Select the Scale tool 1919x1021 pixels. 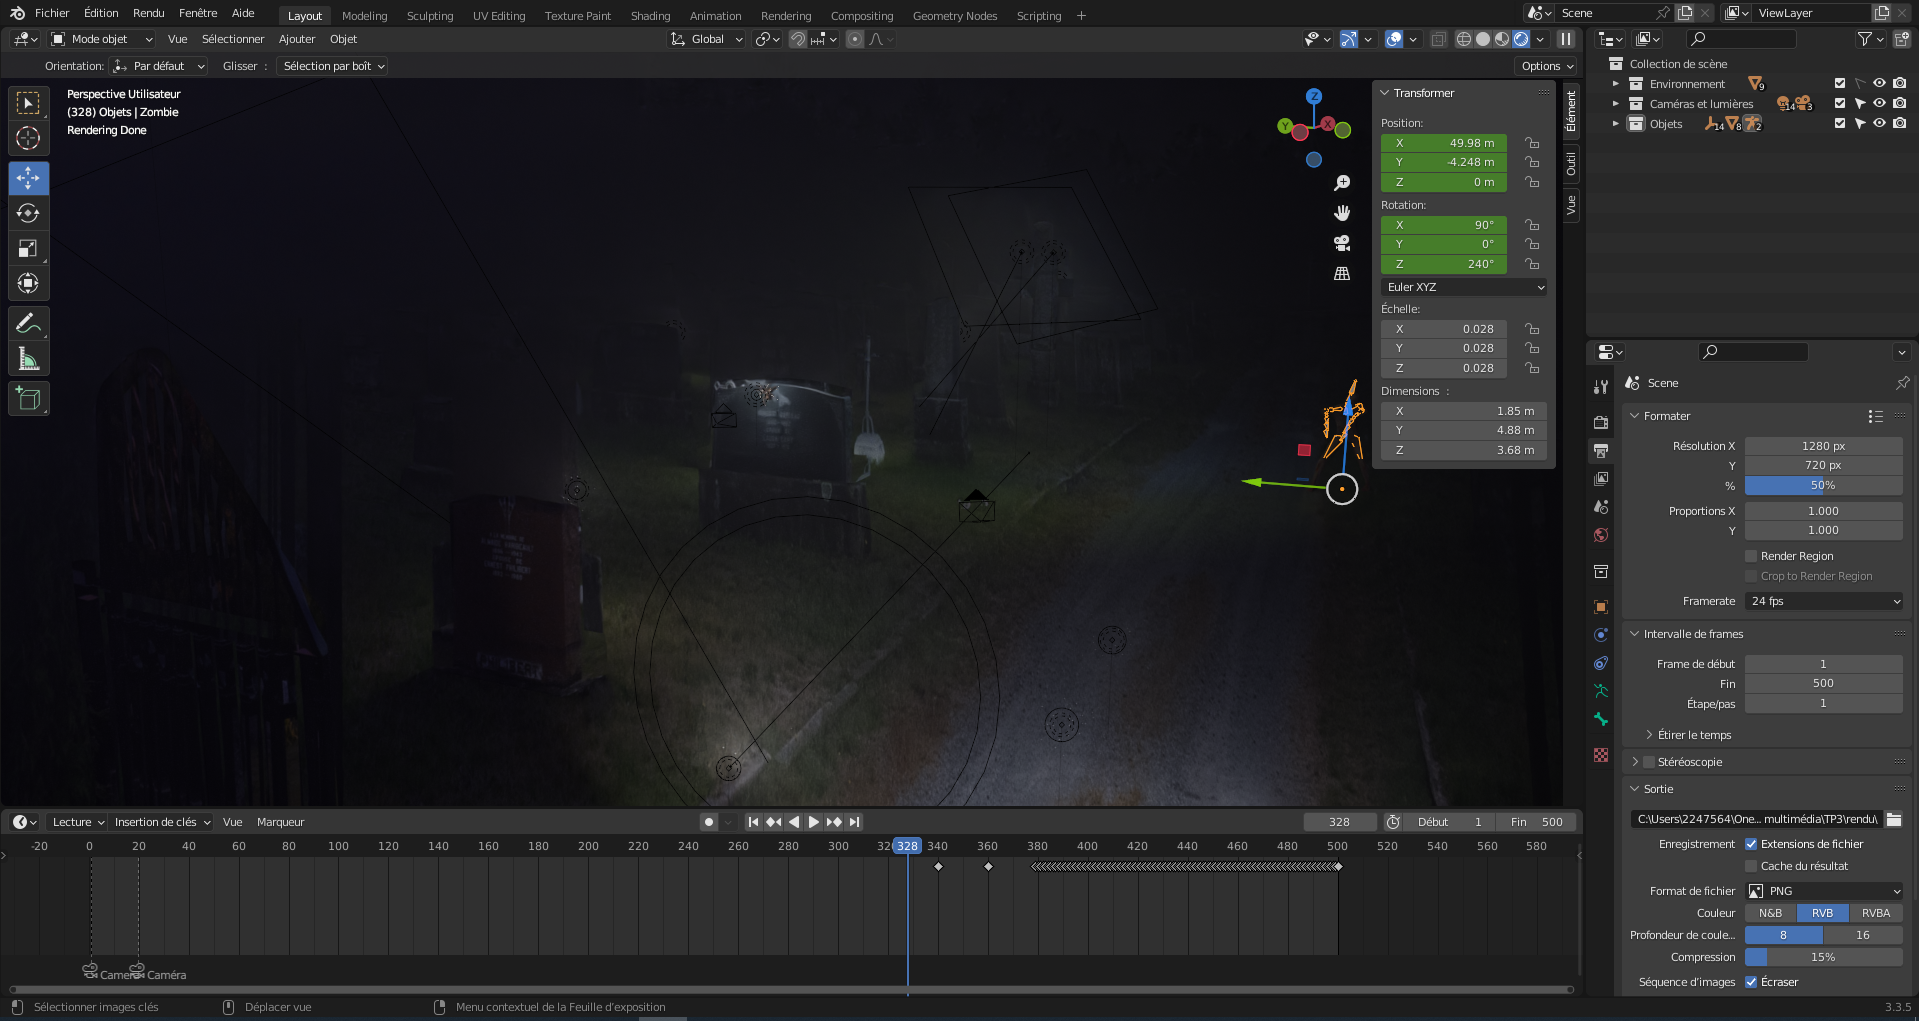(x=28, y=249)
